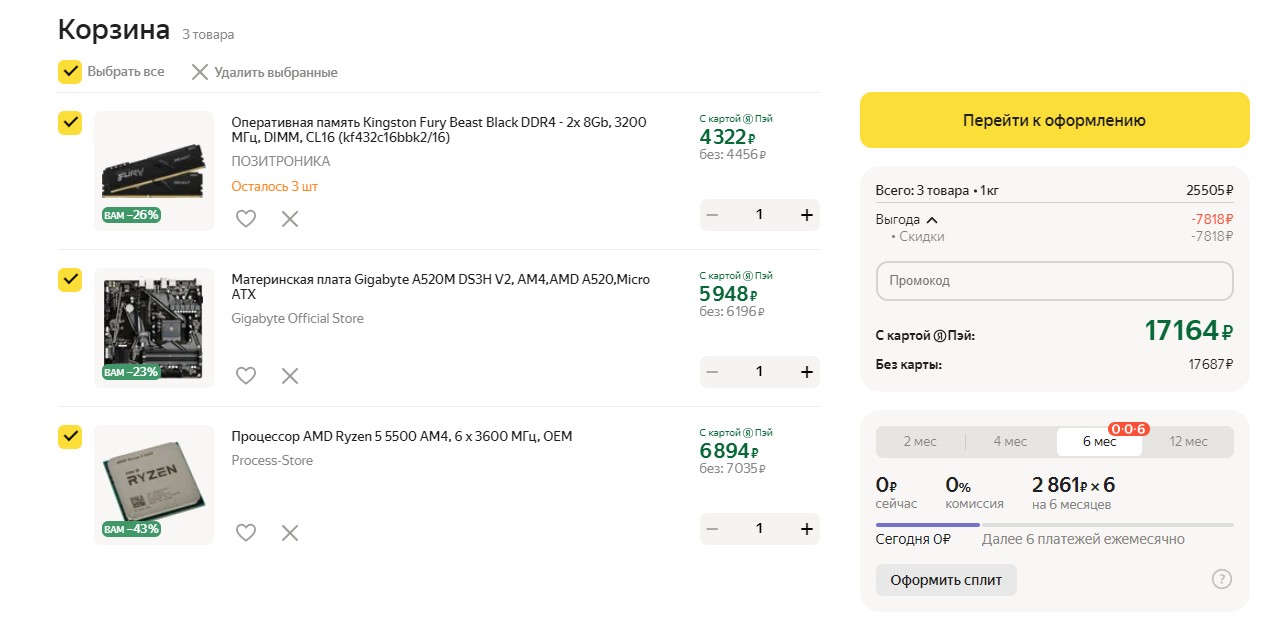Add Gigabyte A520M motherboard to favorites

[x=246, y=375]
